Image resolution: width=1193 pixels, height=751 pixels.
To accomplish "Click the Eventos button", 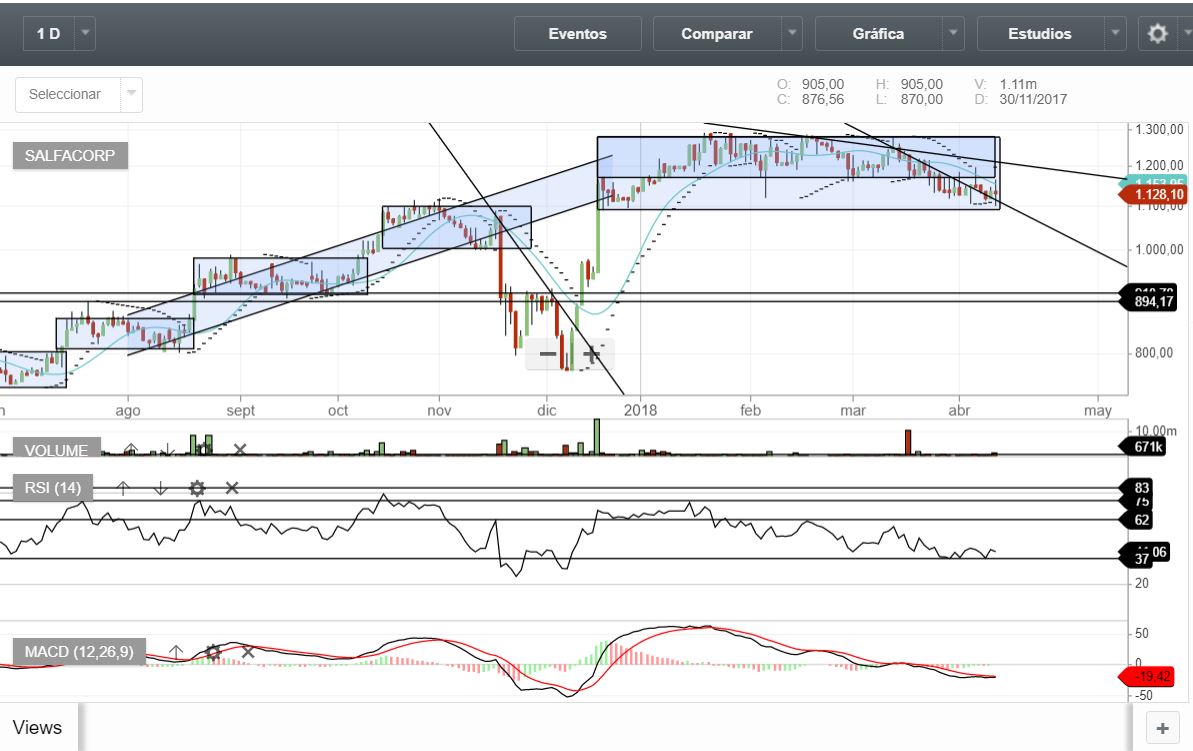I will [x=577, y=34].
